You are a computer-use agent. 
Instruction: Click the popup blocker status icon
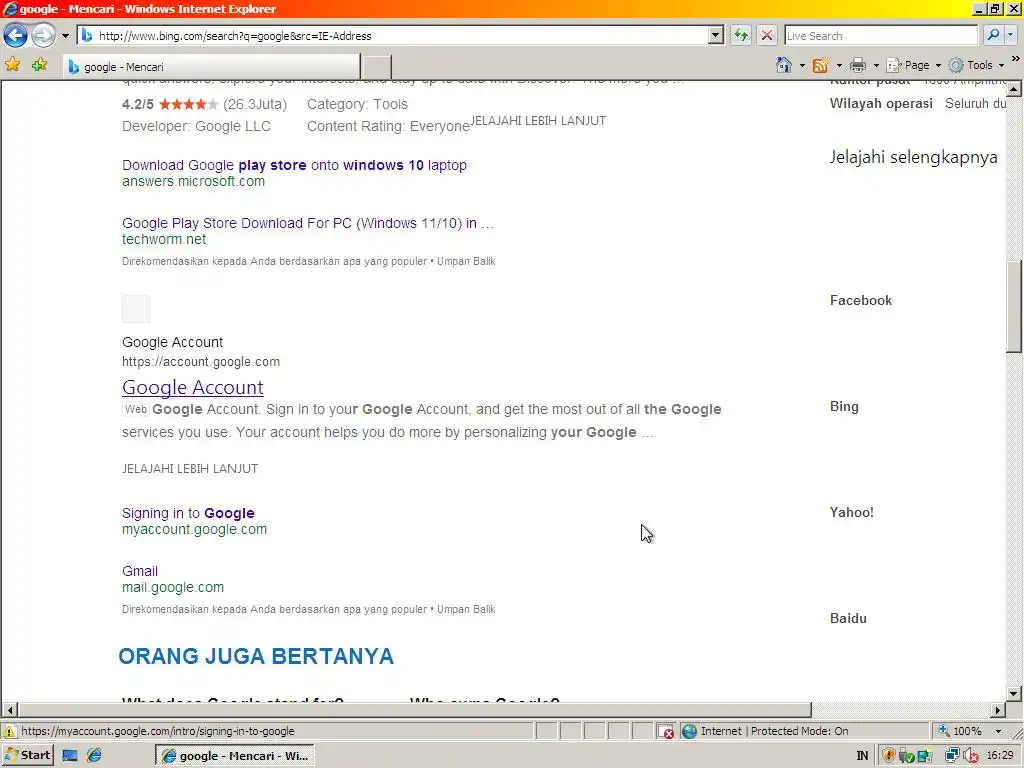(665, 731)
